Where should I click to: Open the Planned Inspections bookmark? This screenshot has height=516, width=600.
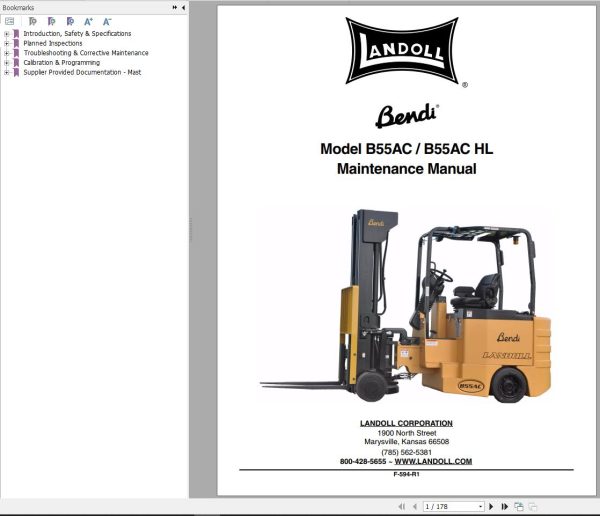(x=53, y=43)
